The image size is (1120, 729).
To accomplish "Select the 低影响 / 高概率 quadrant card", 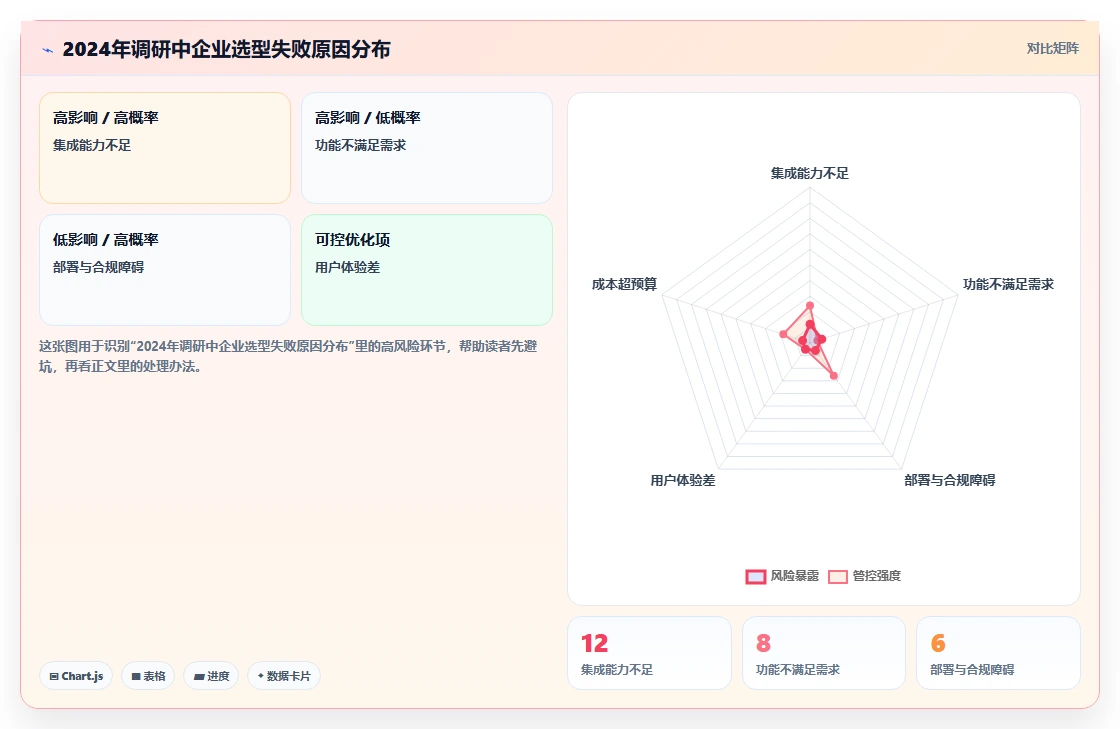I will coord(165,270).
